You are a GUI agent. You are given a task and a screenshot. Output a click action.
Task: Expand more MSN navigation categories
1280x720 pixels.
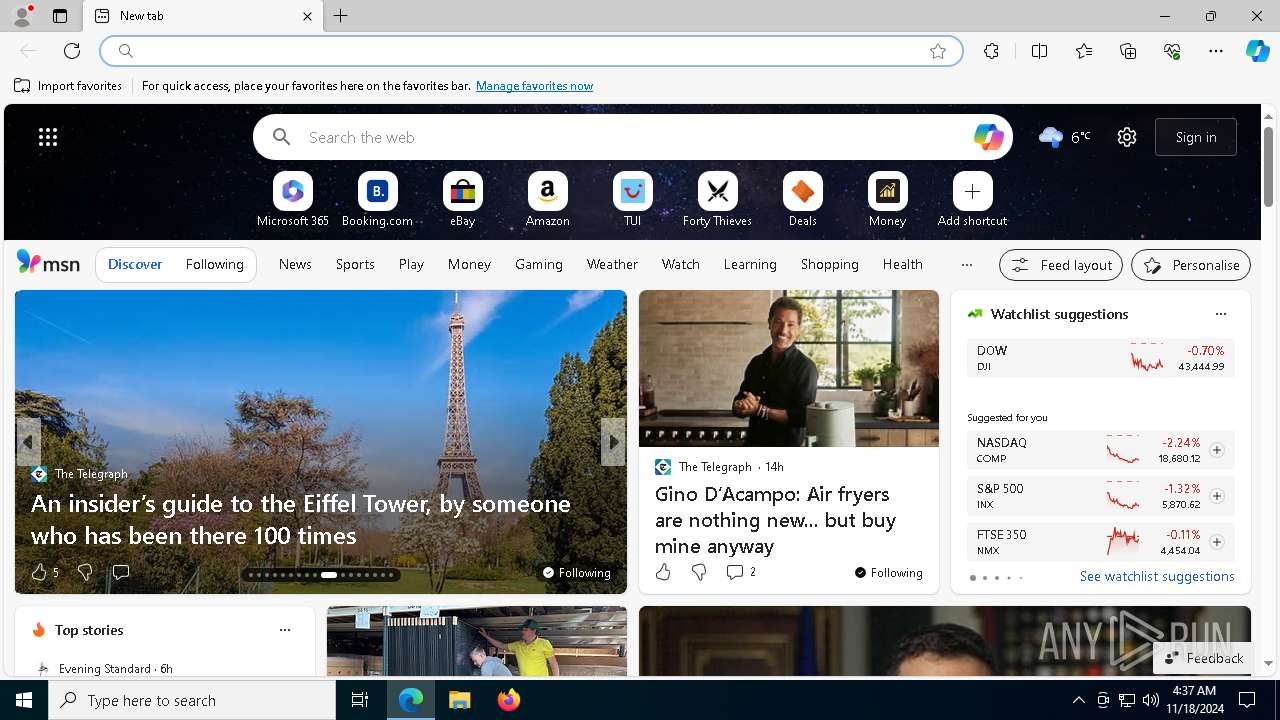pos(966,265)
